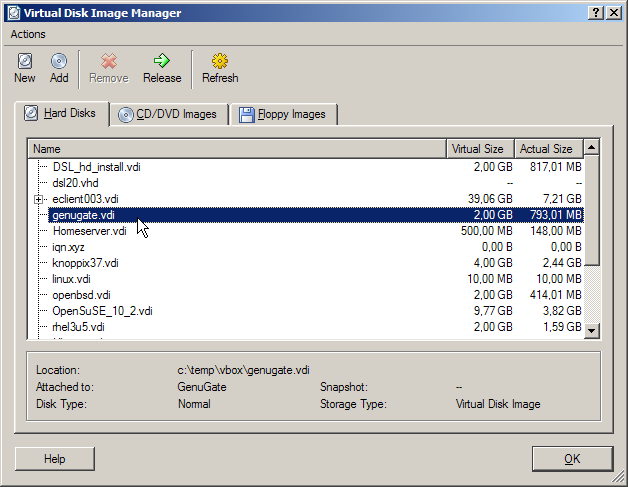Sort by the Actual Size column header
The height and width of the screenshot is (487, 628).
point(547,149)
